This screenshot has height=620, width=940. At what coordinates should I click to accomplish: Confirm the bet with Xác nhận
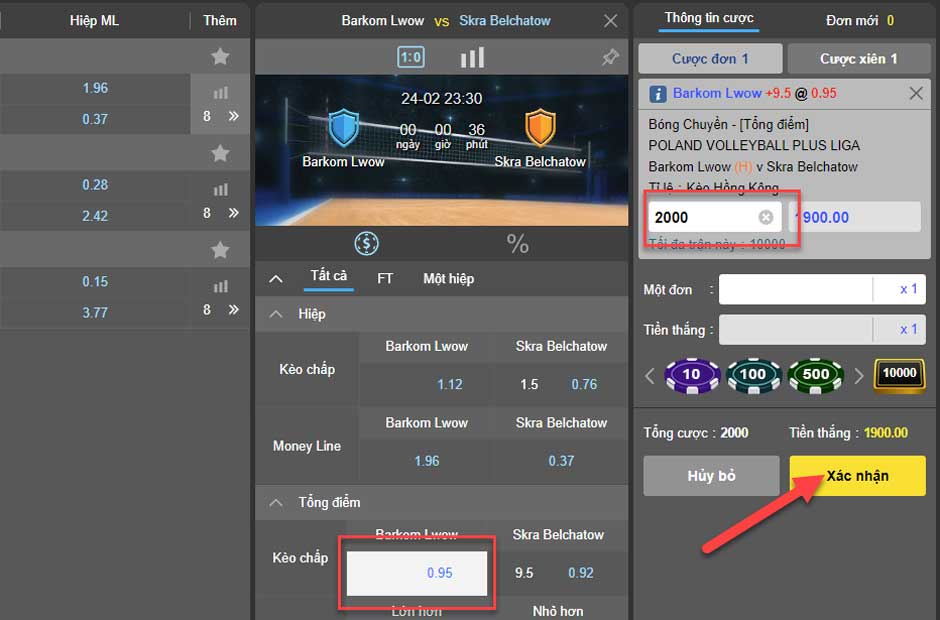tap(857, 475)
